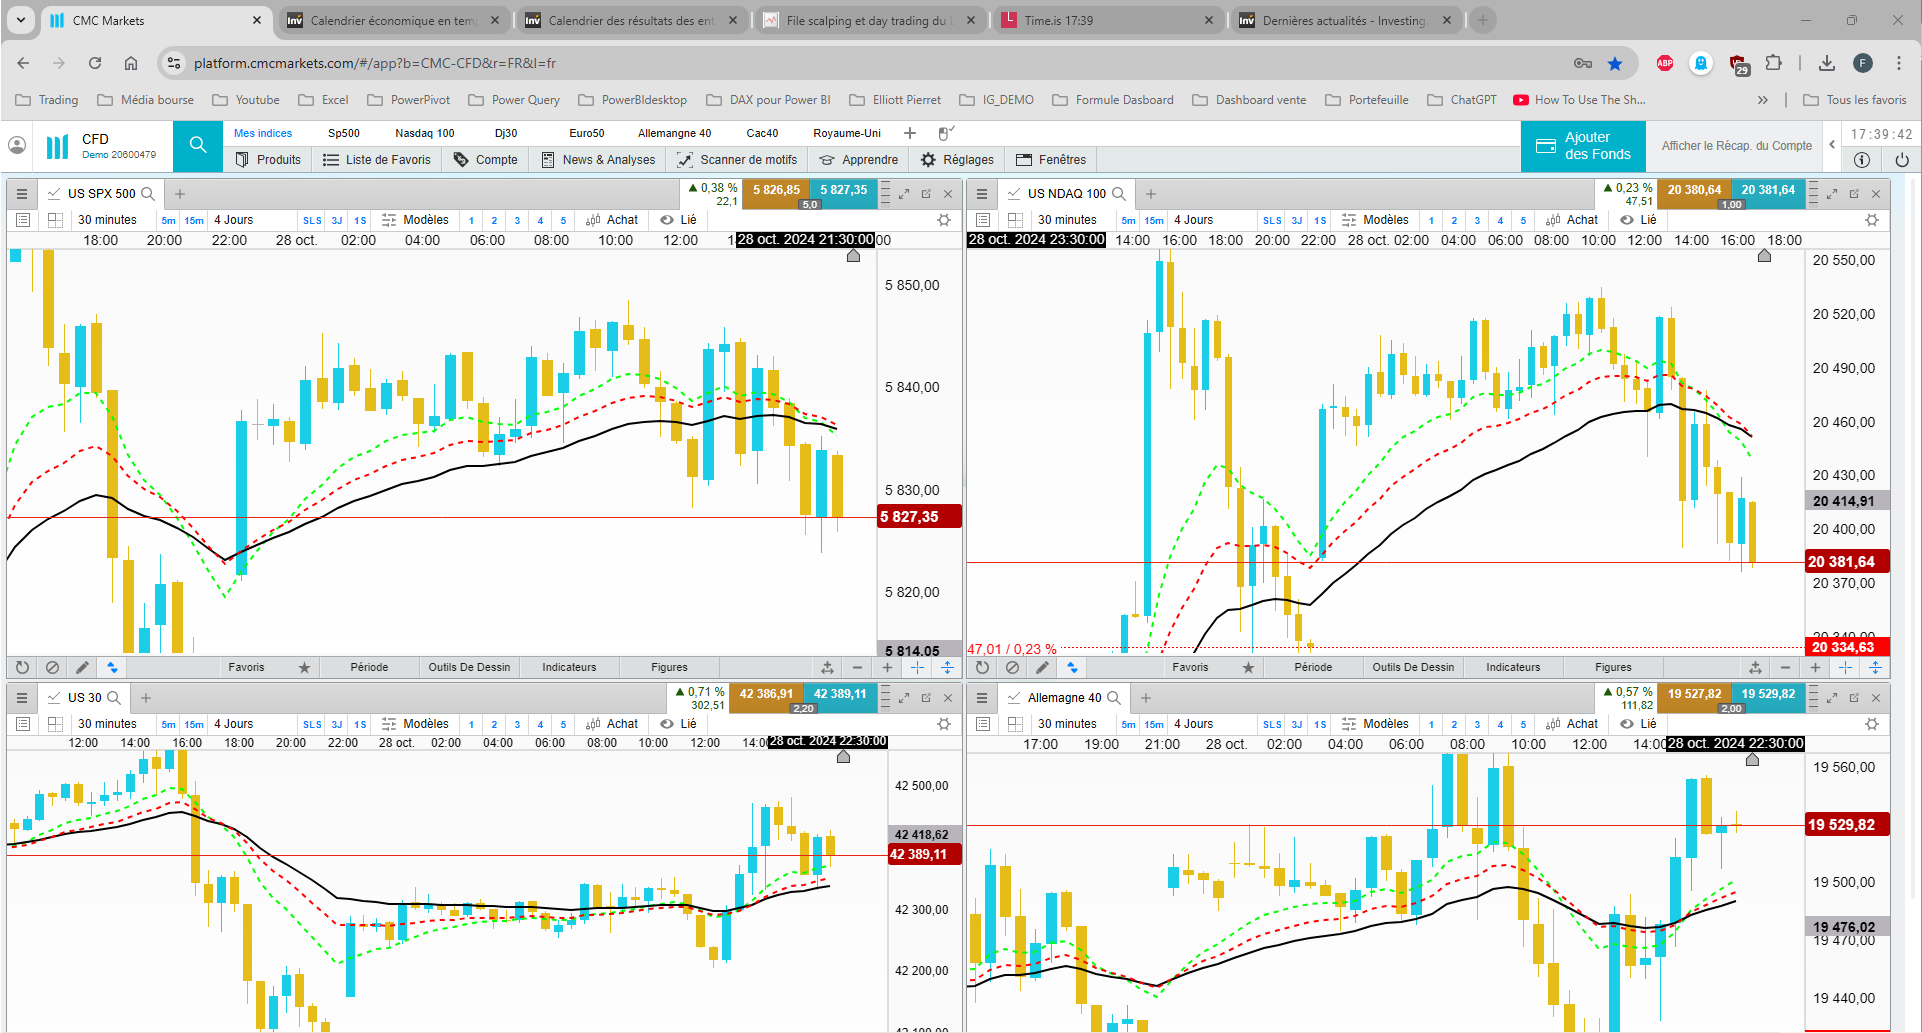This screenshot has width=1922, height=1033.
Task: Click Afficher le Récap. du Compte
Action: tap(1736, 146)
